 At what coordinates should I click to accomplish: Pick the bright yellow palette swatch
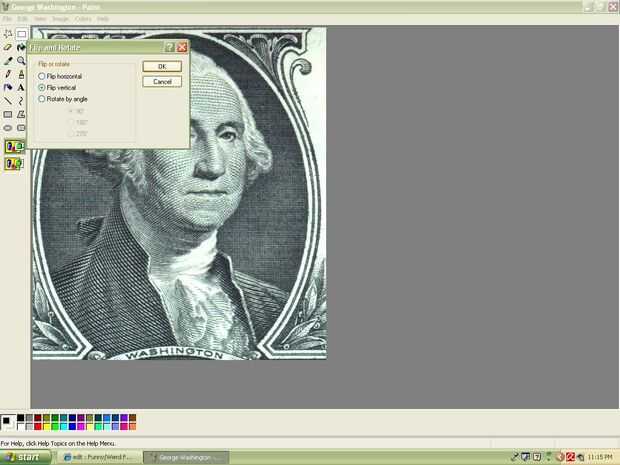47,427
